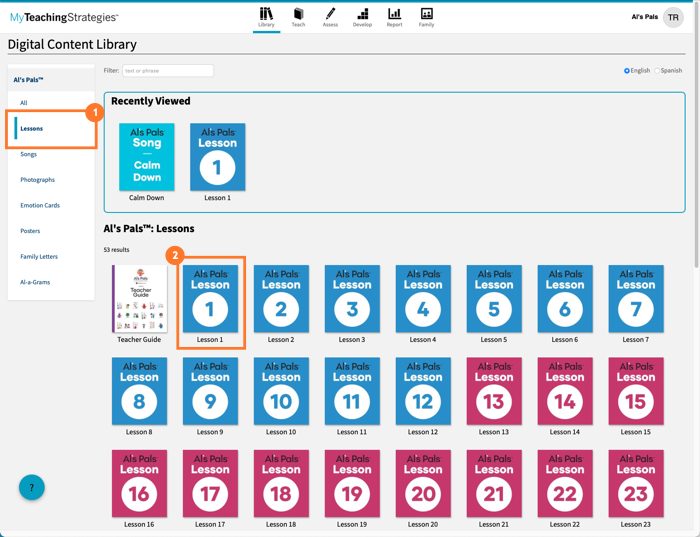
Task: Open the Family Letters category
Action: (x=39, y=257)
